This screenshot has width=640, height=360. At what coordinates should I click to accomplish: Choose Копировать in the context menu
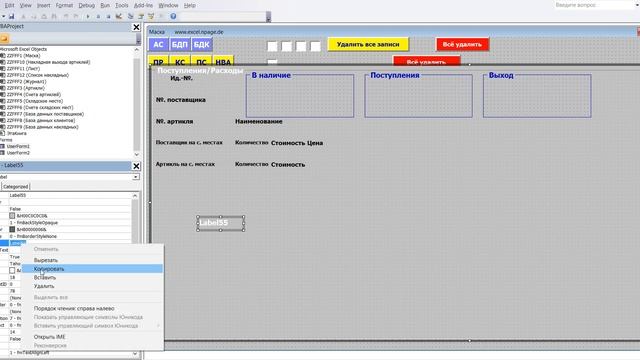point(92,269)
